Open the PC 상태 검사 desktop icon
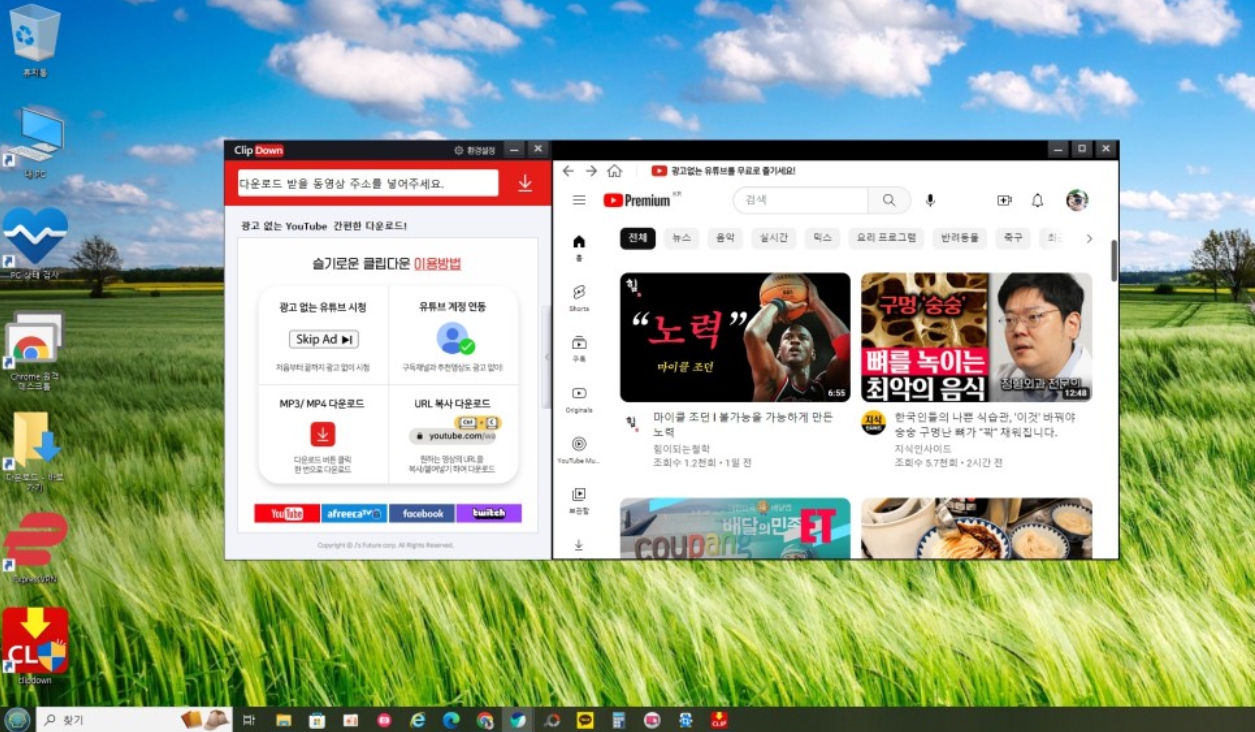The image size is (1255, 732). click(35, 243)
